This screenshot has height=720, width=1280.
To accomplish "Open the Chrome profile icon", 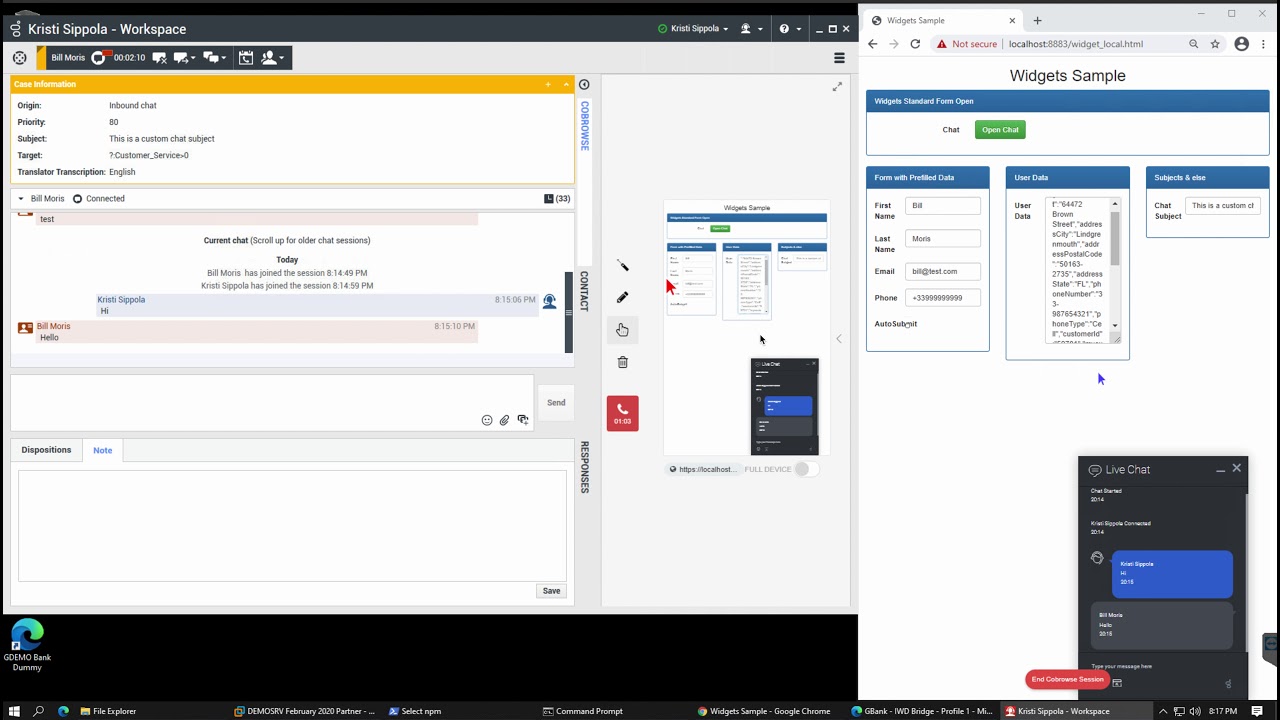I will point(1241,44).
